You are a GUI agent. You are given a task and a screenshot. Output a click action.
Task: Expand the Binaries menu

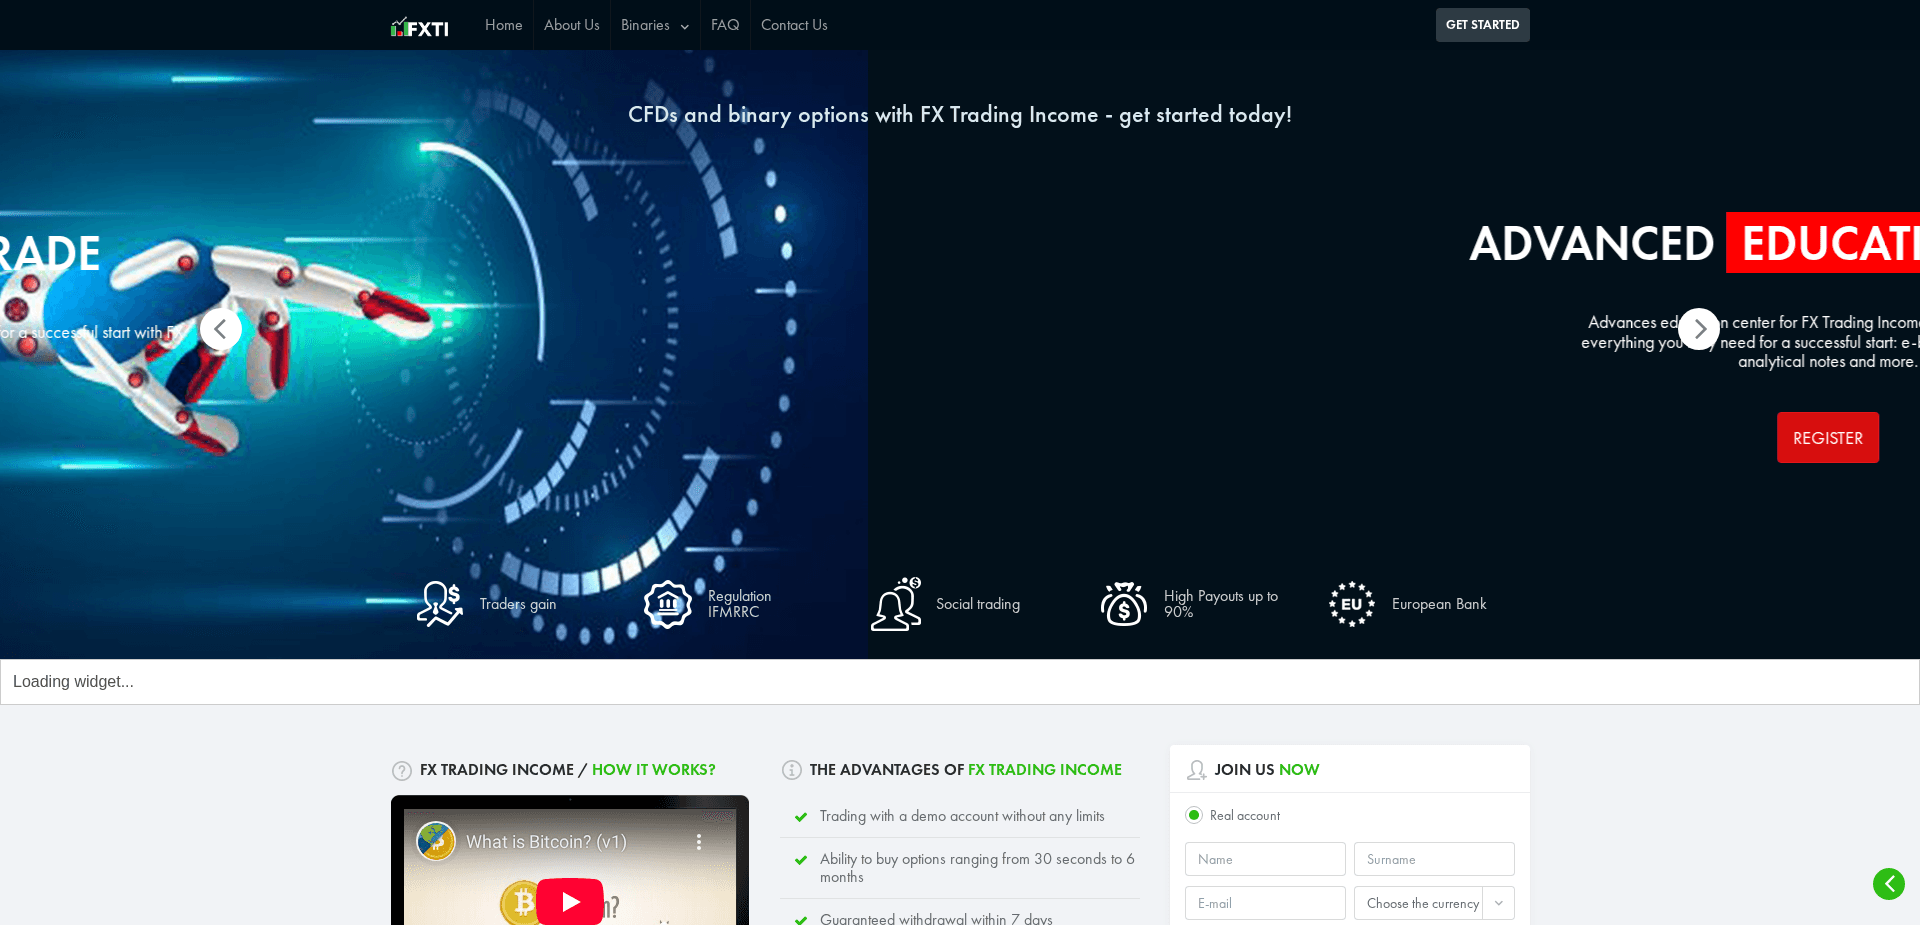coord(655,25)
